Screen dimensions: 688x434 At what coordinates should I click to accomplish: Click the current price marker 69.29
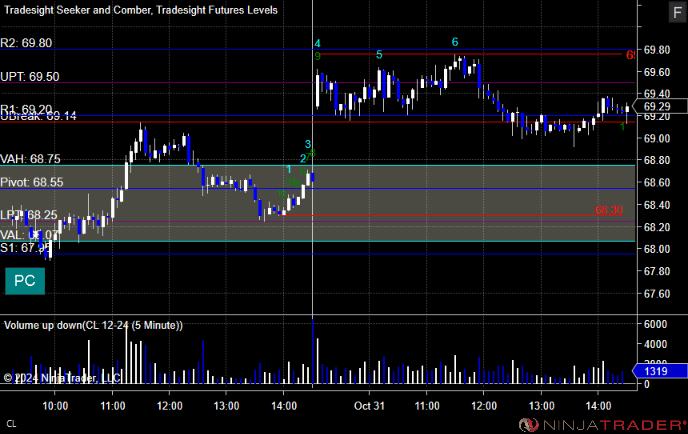tap(660, 107)
